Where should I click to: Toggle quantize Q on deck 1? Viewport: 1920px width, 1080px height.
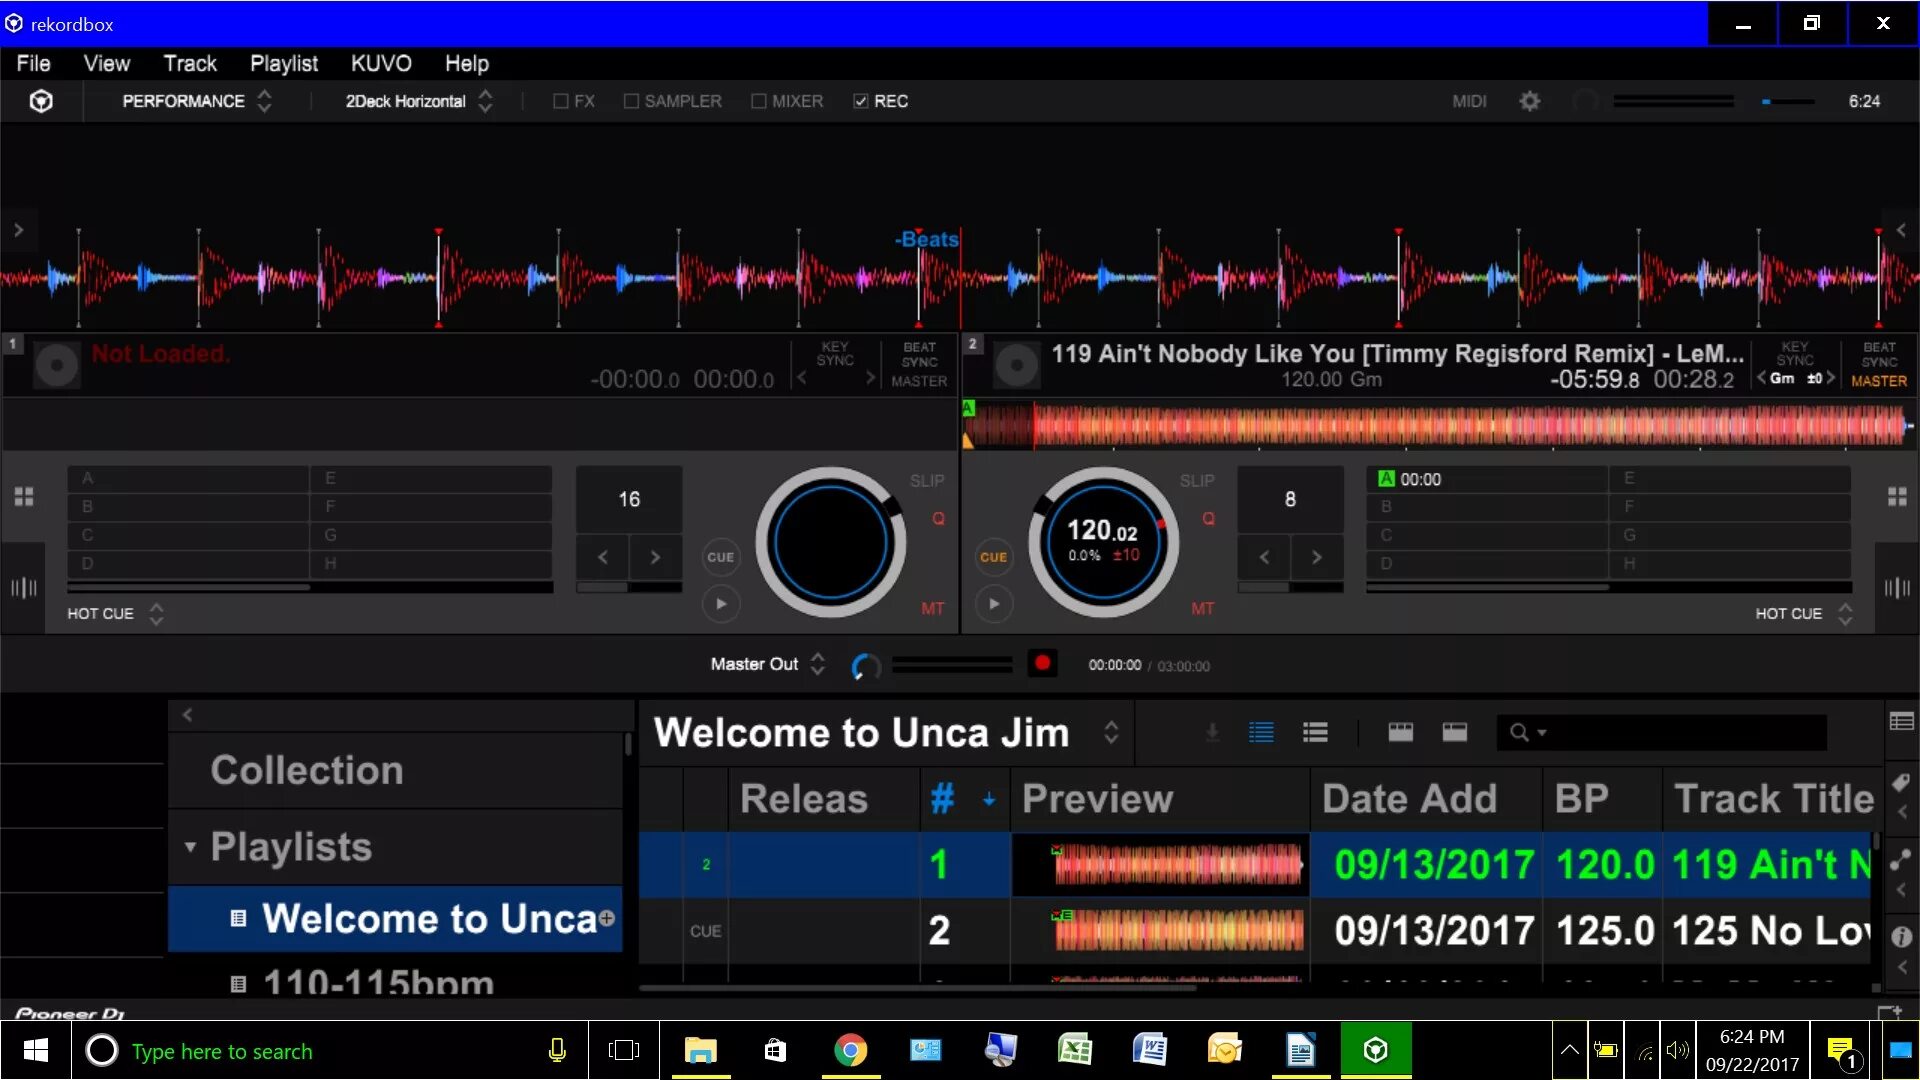coord(938,518)
